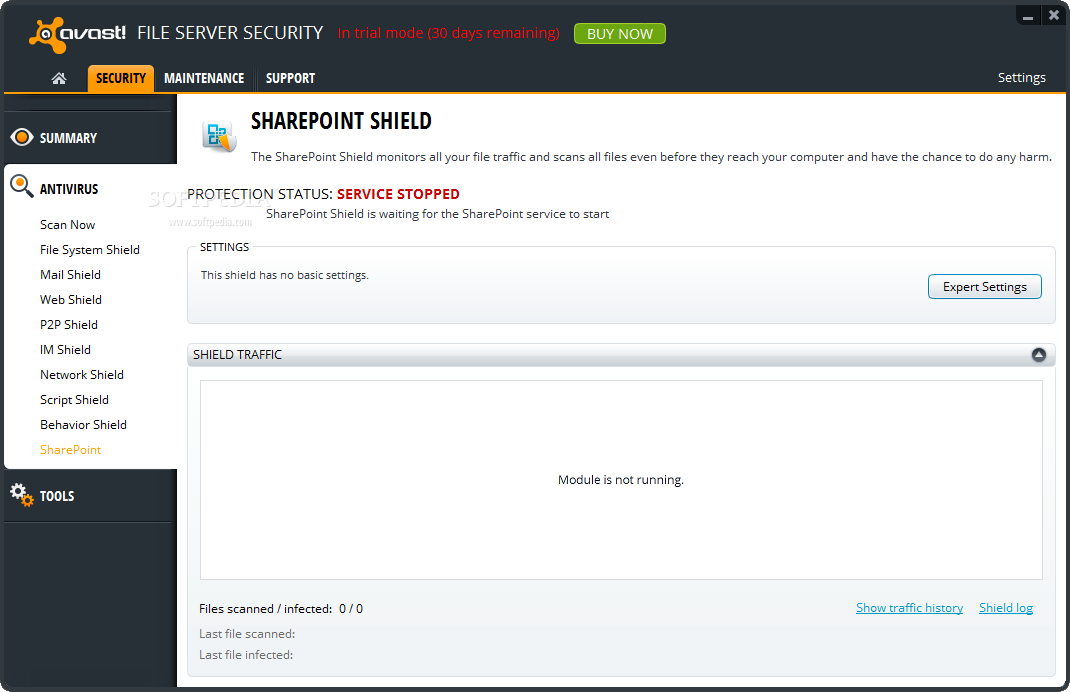The height and width of the screenshot is (692, 1070).
Task: Open Script Shield
Action: (x=74, y=400)
